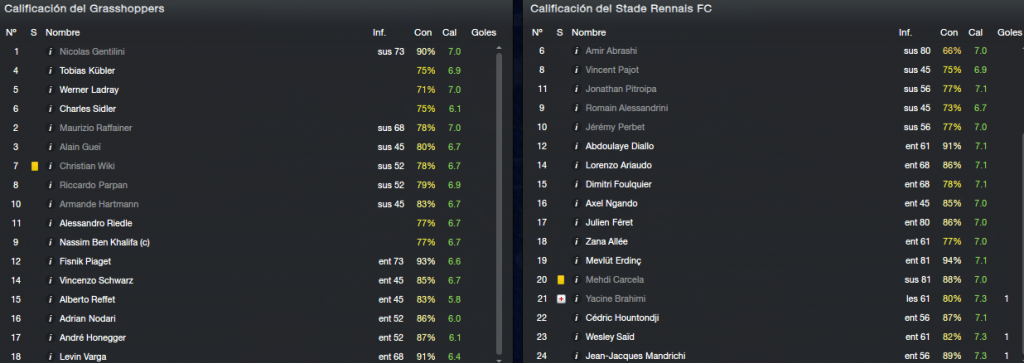Viewport: 1024px width, 363px height.
Task: Open info icon for Wesley Saïd
Action: coord(576,338)
